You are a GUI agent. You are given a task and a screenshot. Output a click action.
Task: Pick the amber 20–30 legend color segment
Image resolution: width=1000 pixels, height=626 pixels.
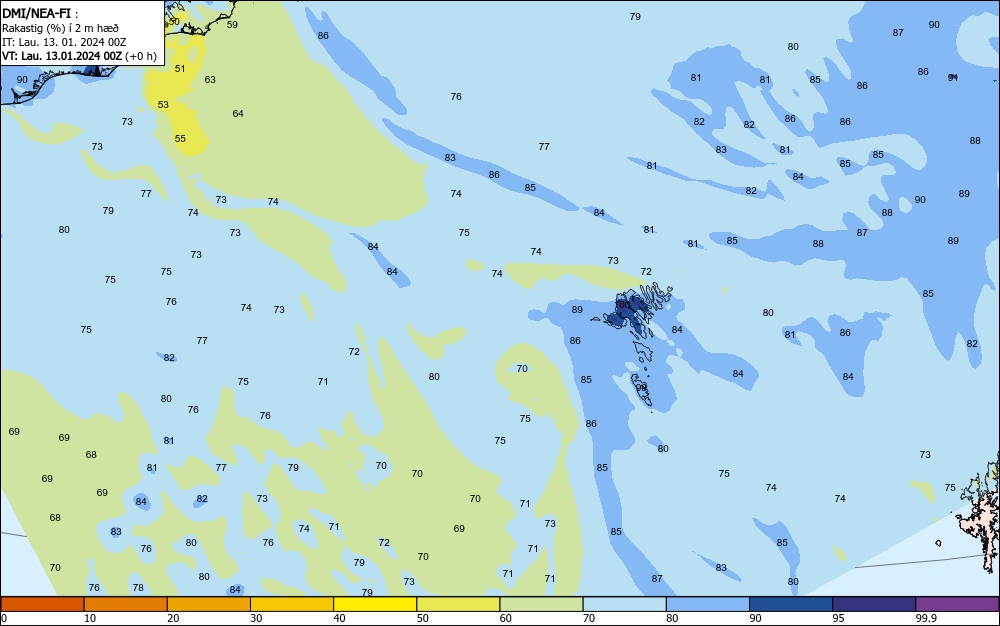click(x=209, y=604)
